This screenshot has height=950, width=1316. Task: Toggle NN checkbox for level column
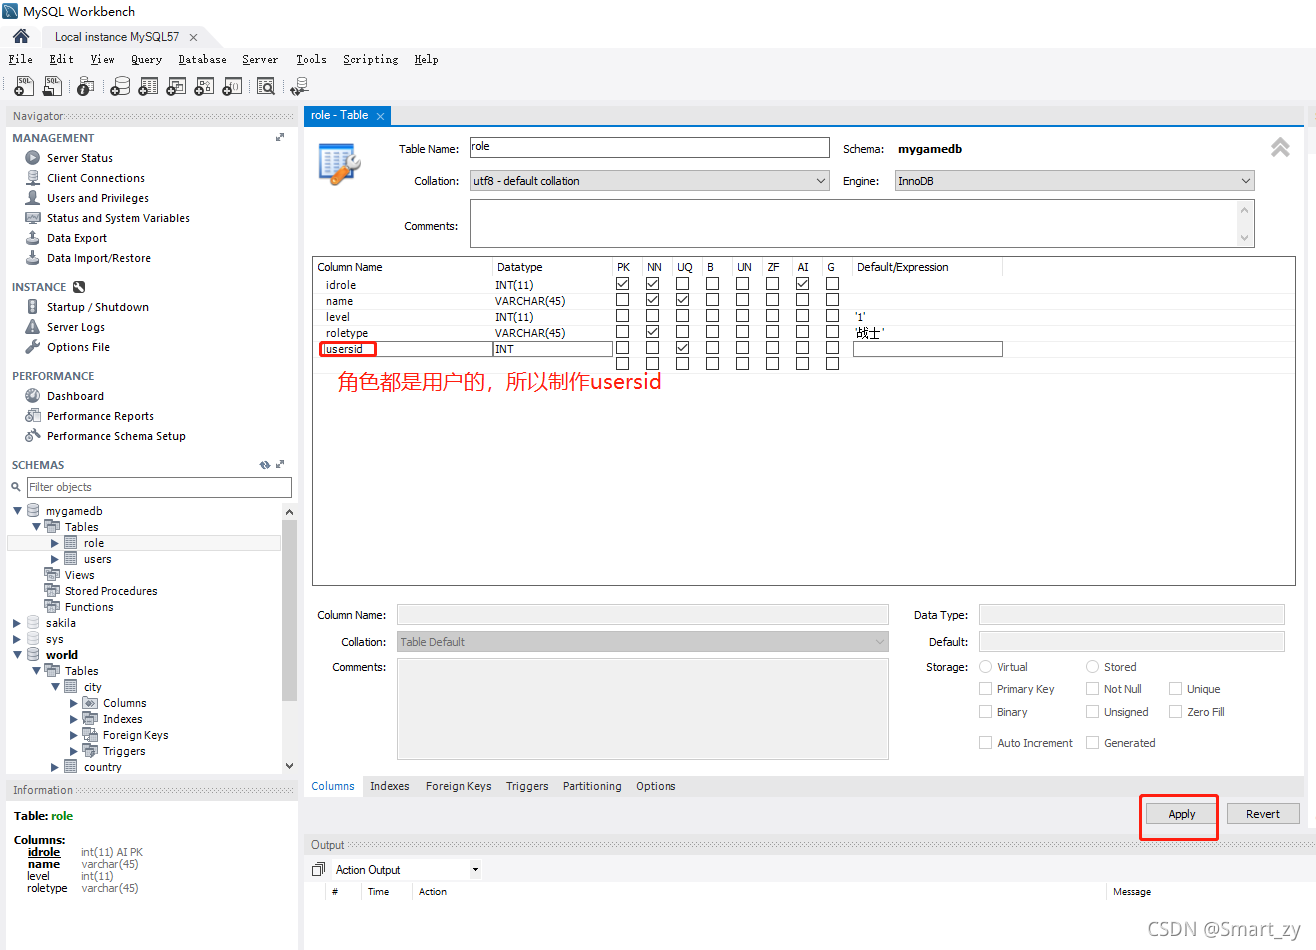tap(652, 316)
